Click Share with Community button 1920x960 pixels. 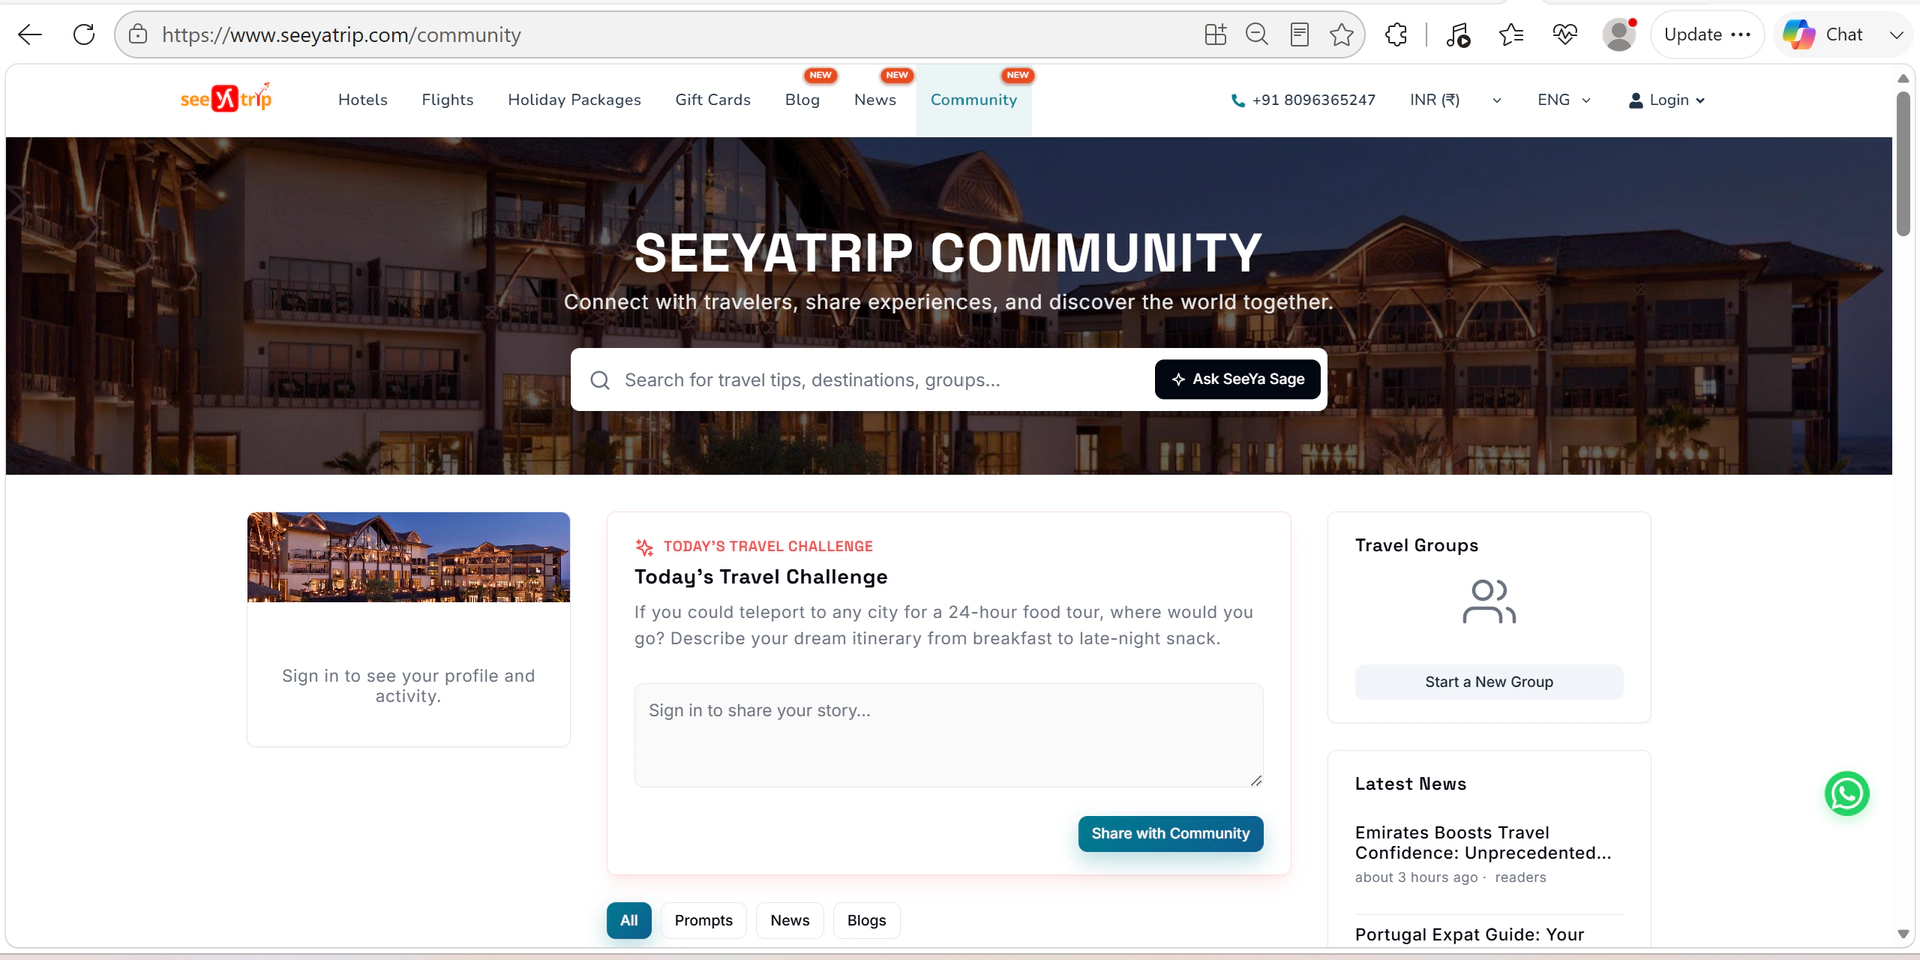coord(1170,834)
